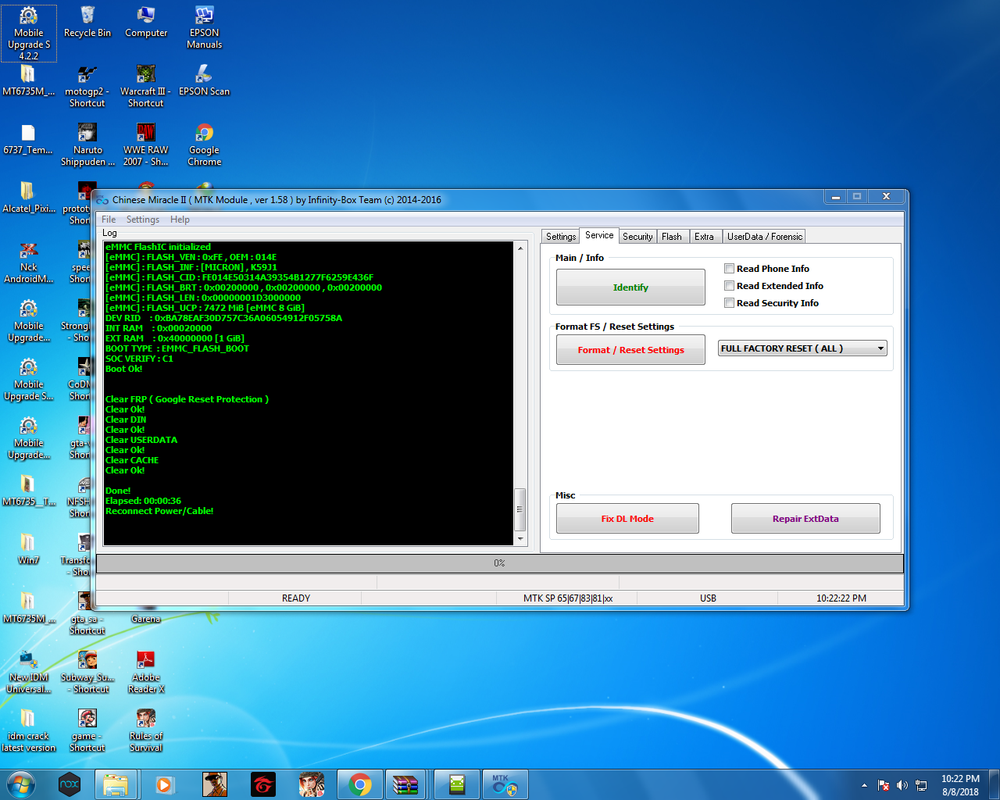Enable Read Security Info checkbox

click(x=729, y=303)
